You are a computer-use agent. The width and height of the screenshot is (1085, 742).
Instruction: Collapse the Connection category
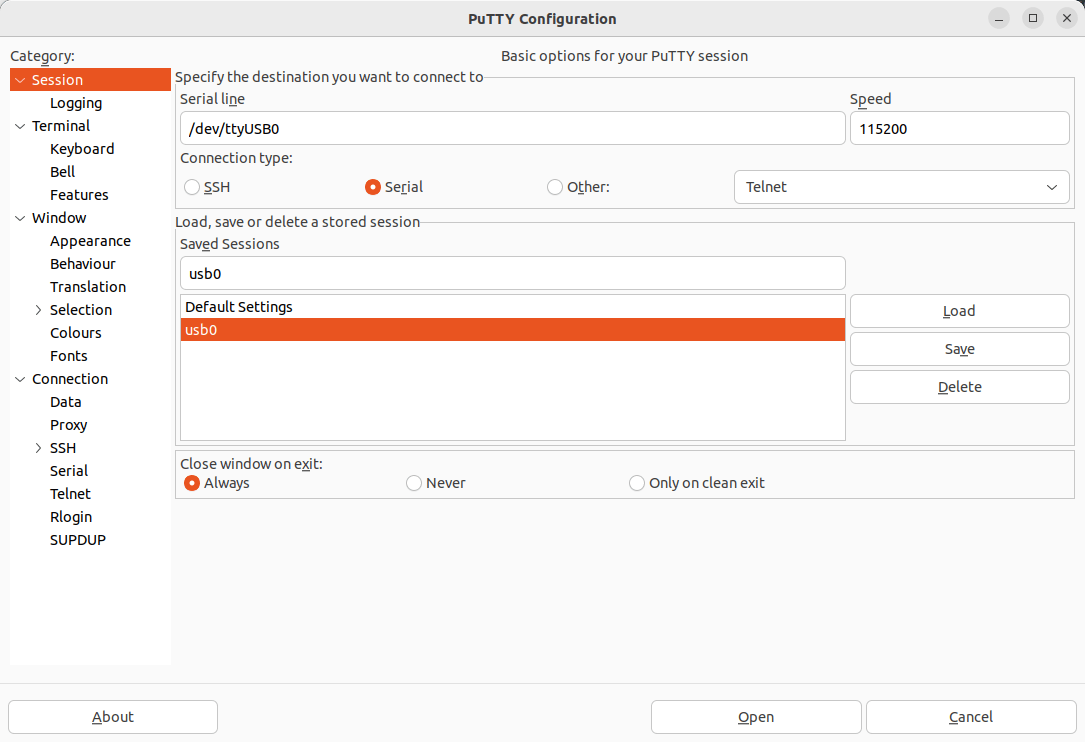pos(19,378)
